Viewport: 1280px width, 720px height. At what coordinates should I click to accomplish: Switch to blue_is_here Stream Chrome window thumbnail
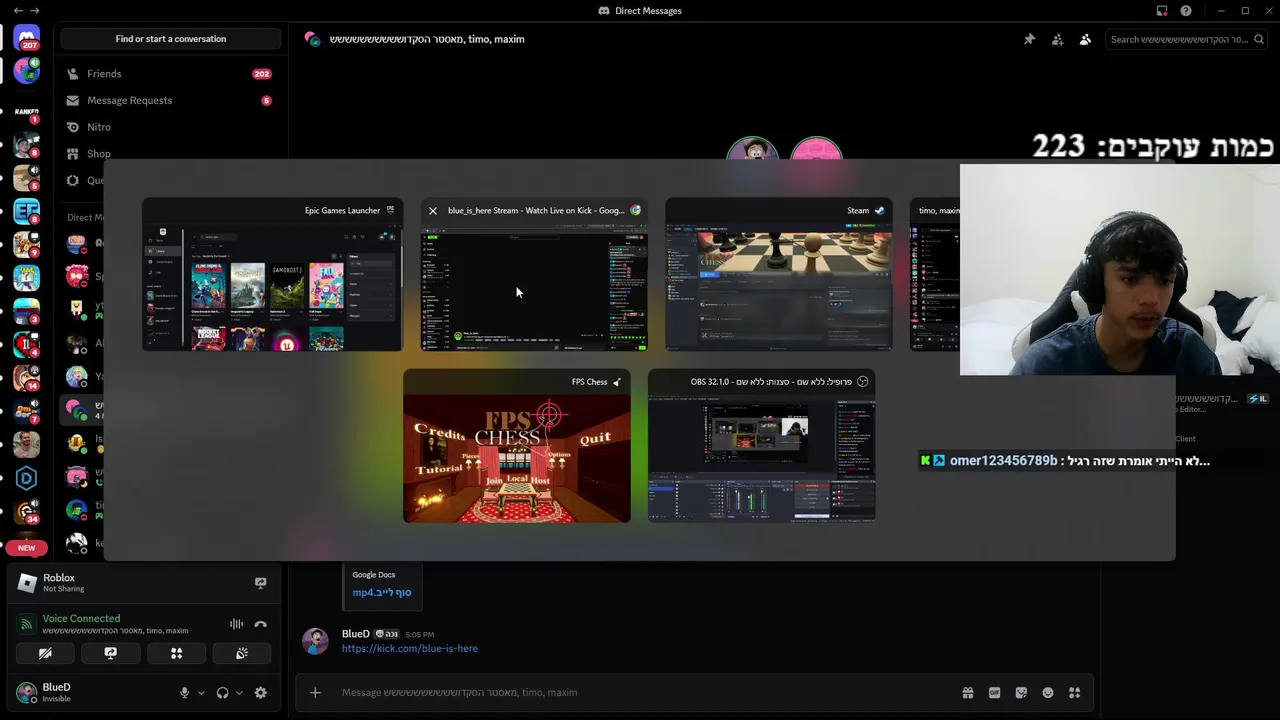point(534,275)
